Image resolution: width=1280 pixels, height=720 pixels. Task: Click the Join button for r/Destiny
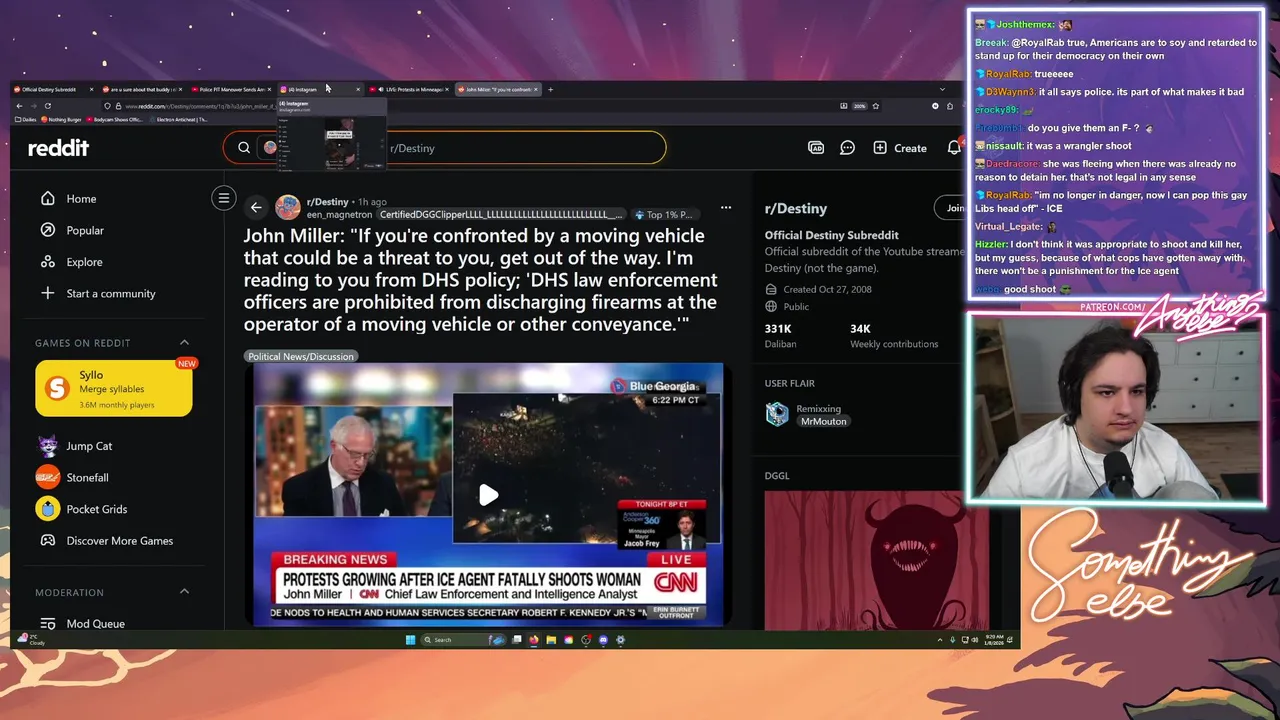(x=951, y=208)
